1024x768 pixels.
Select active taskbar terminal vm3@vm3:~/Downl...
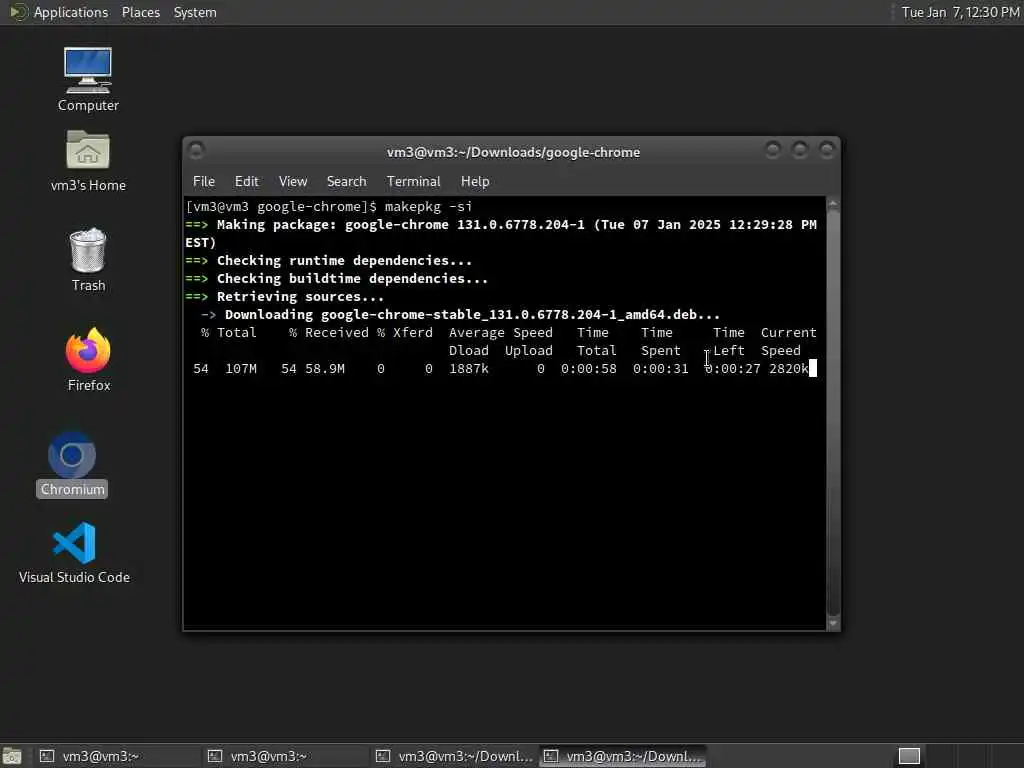click(623, 756)
